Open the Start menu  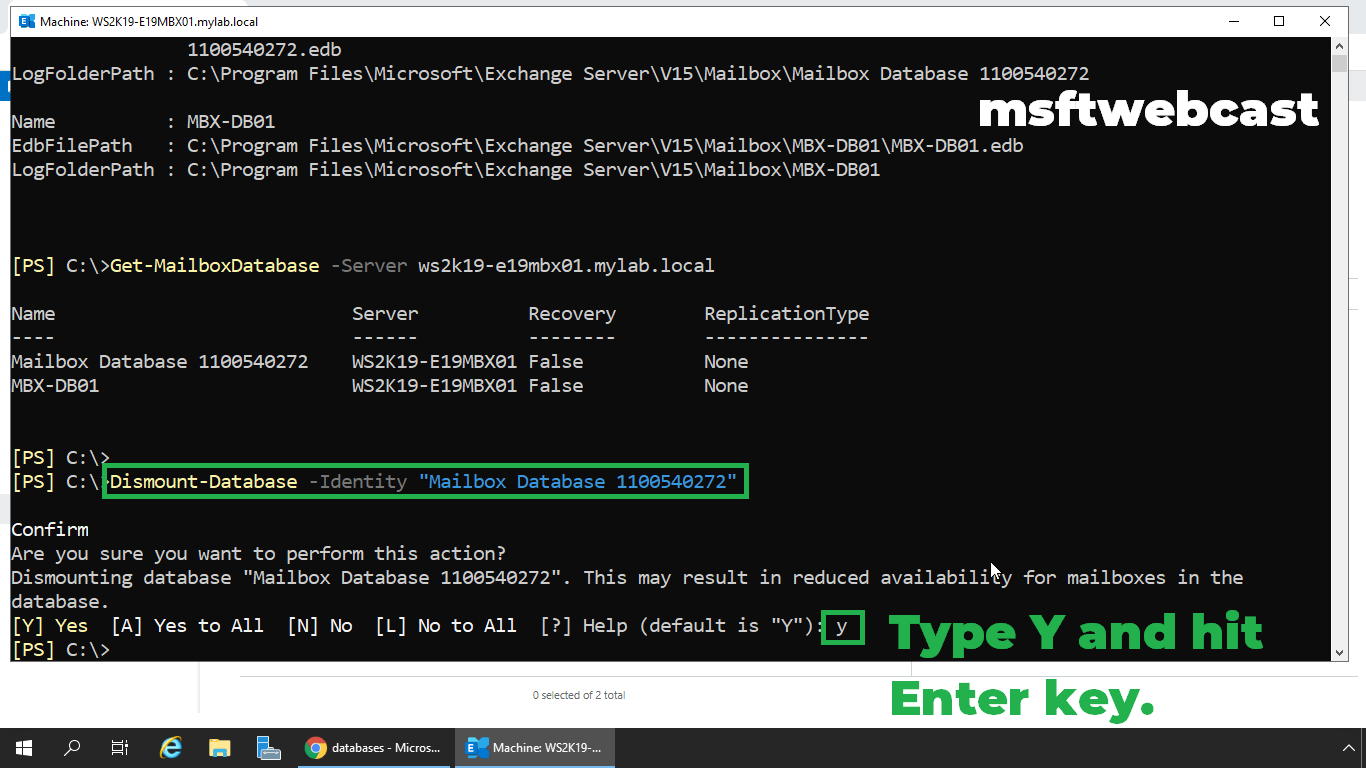coord(22,747)
